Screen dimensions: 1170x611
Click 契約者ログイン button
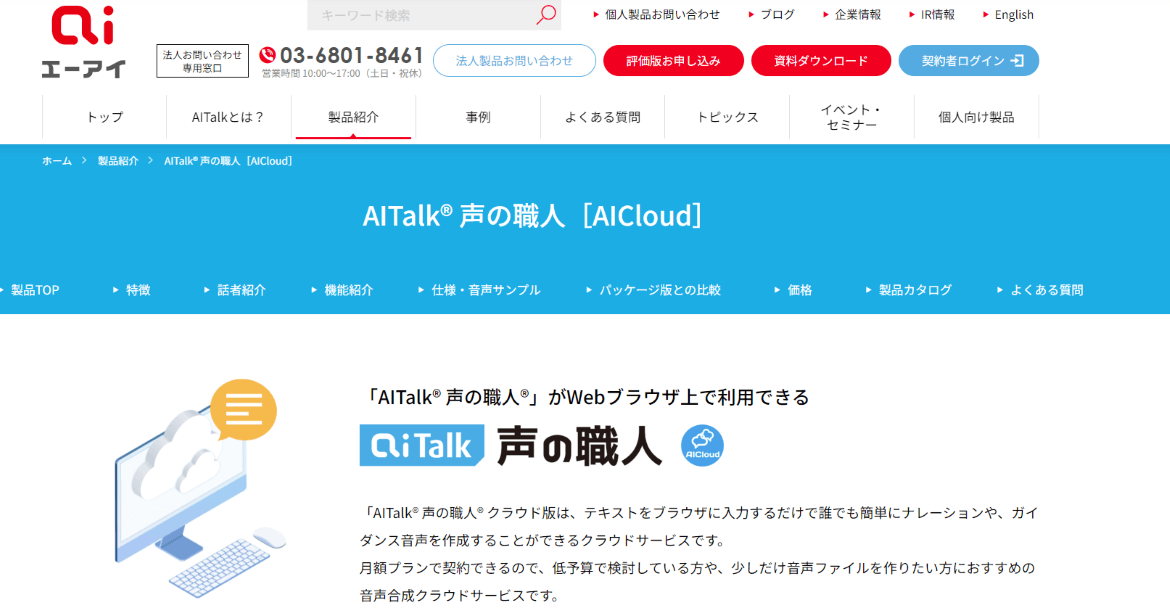pyautogui.click(x=969, y=60)
